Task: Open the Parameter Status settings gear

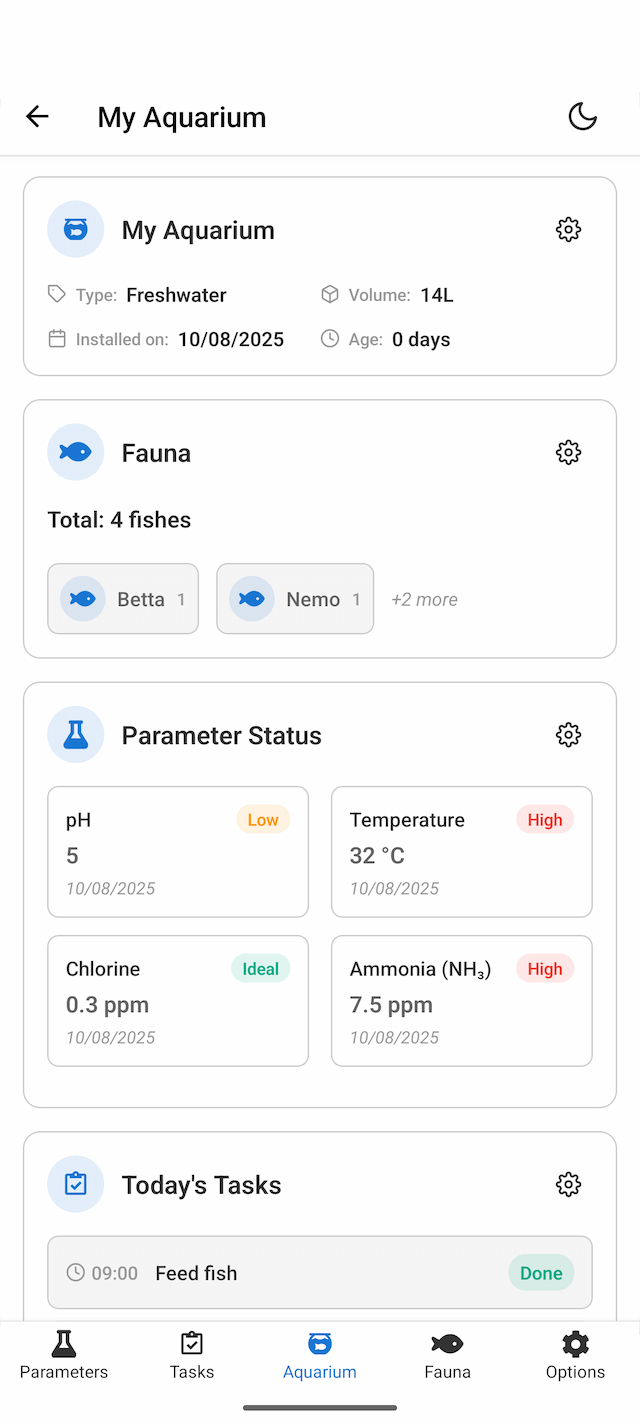Action: 568,735
